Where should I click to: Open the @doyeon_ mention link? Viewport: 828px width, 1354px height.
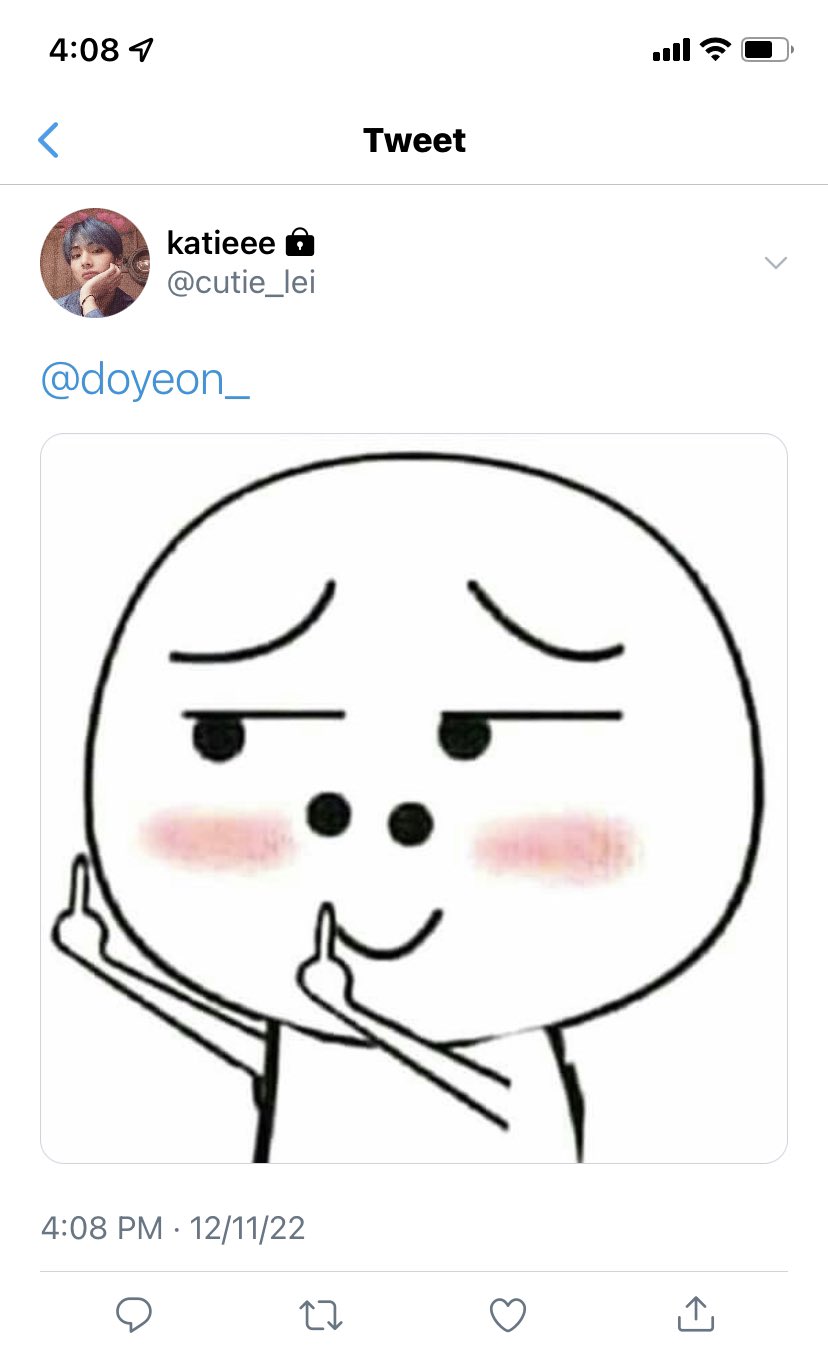coord(145,381)
